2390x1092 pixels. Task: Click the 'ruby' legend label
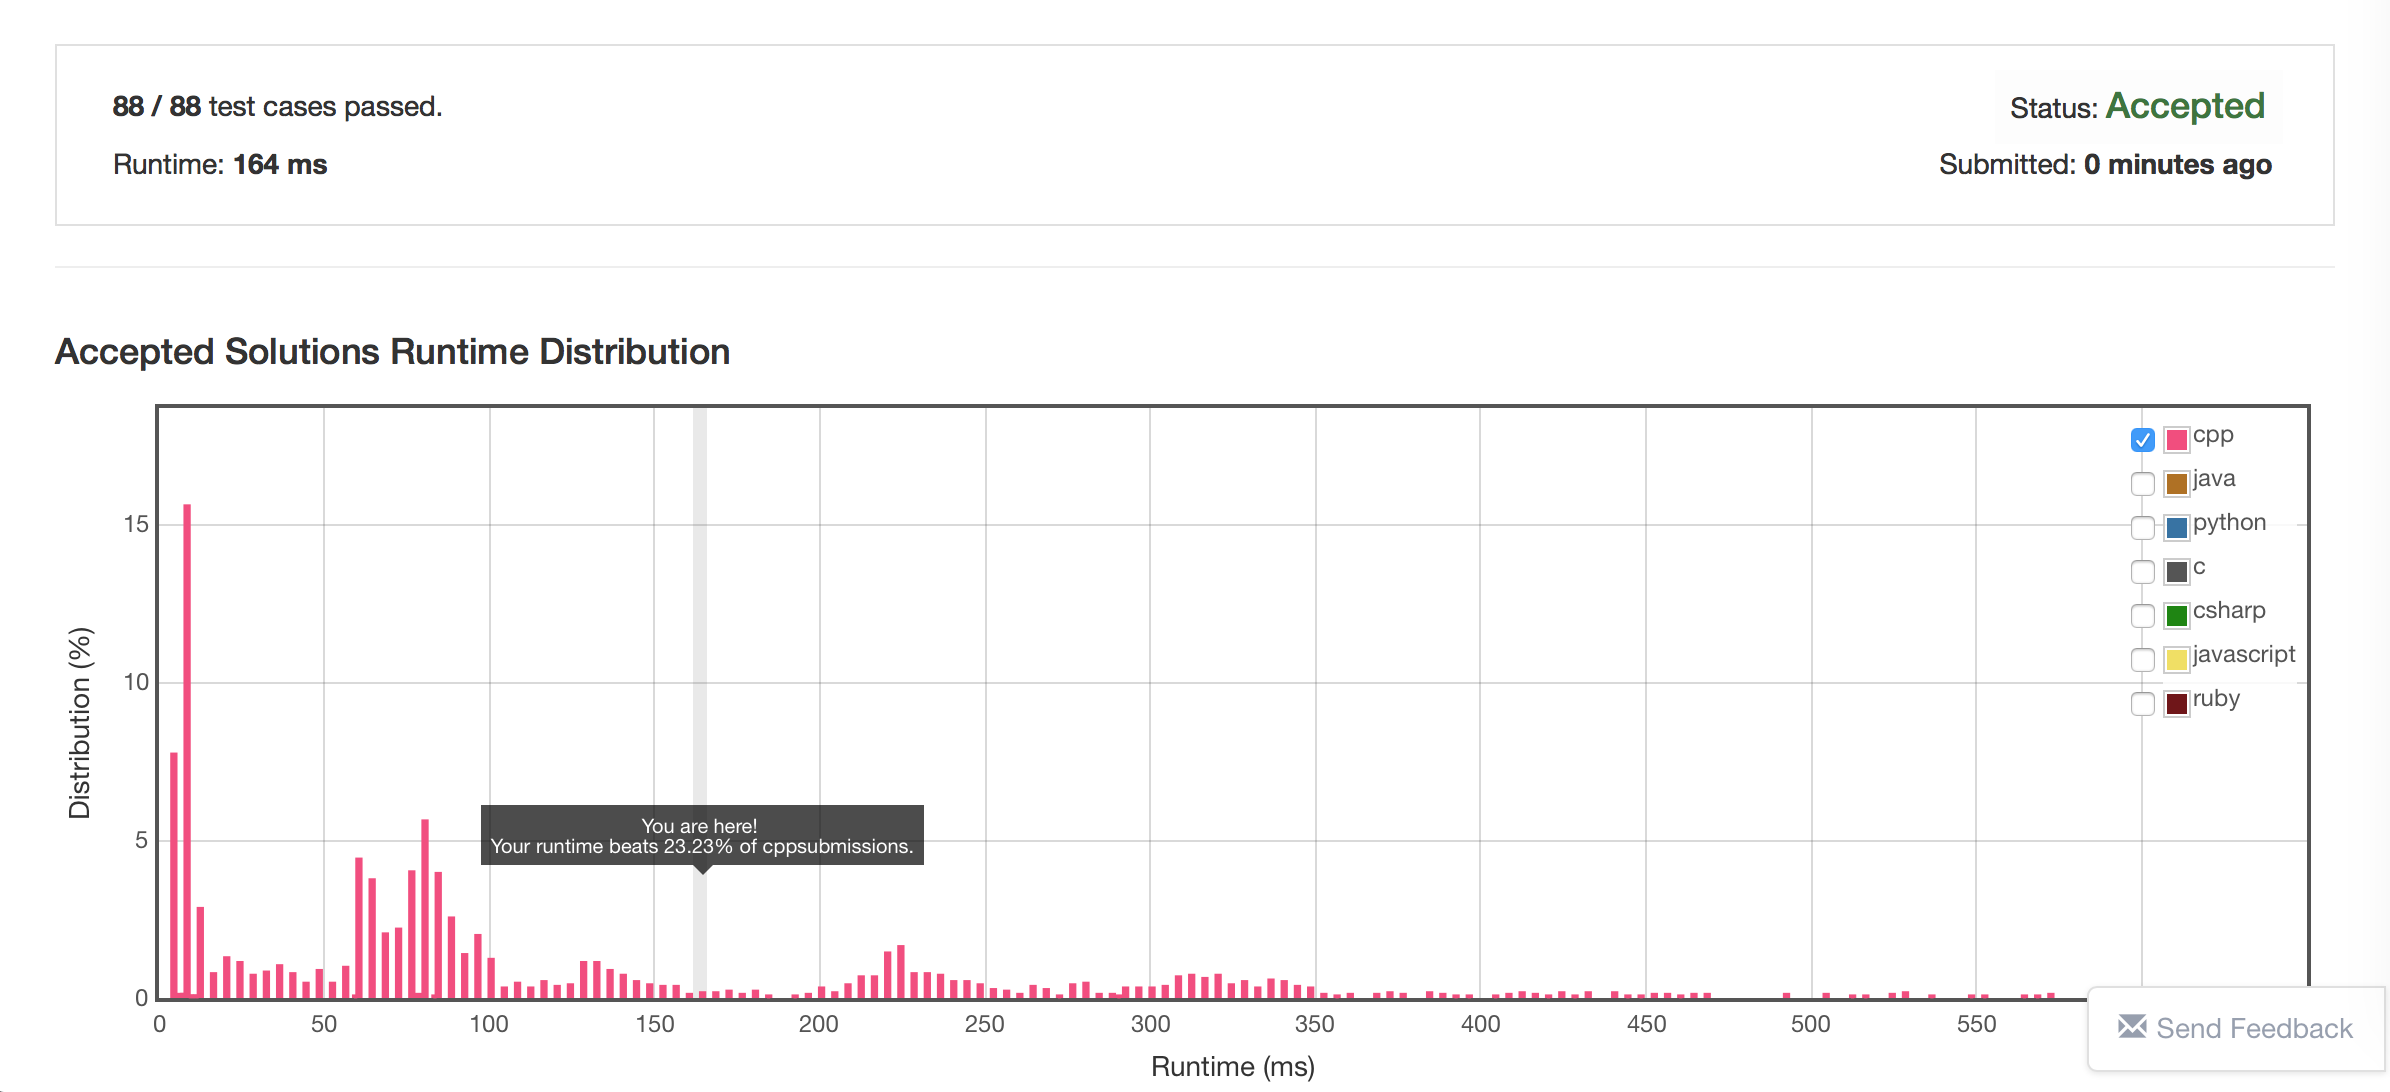tap(2216, 699)
